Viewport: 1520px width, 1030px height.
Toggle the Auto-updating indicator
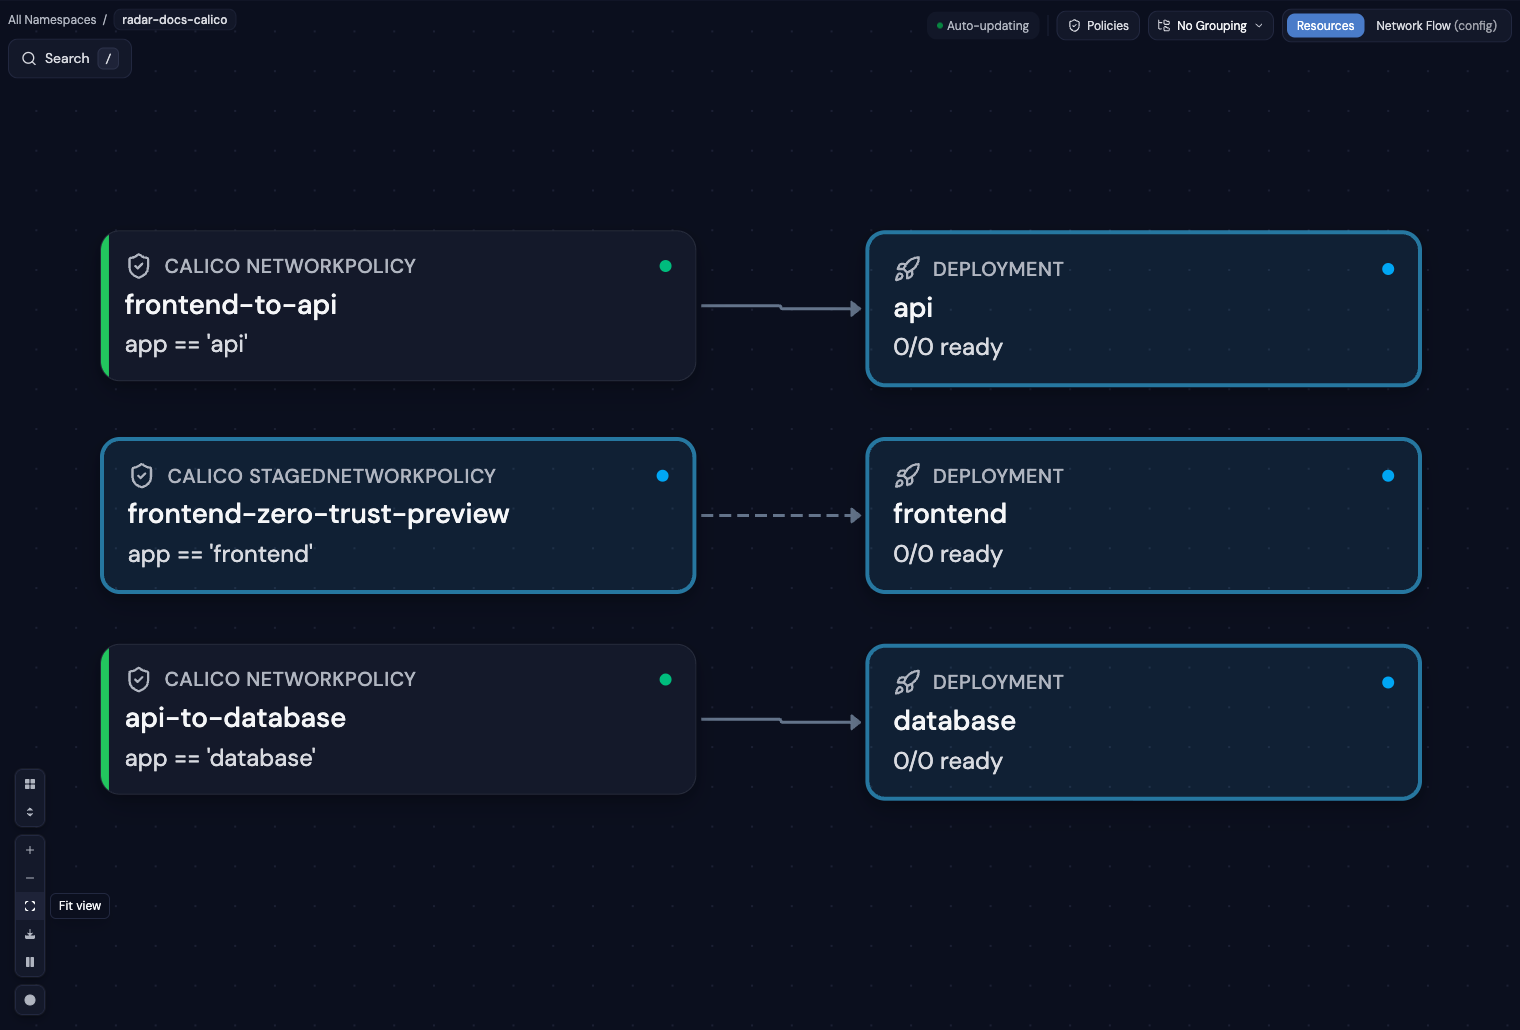[x=983, y=26]
